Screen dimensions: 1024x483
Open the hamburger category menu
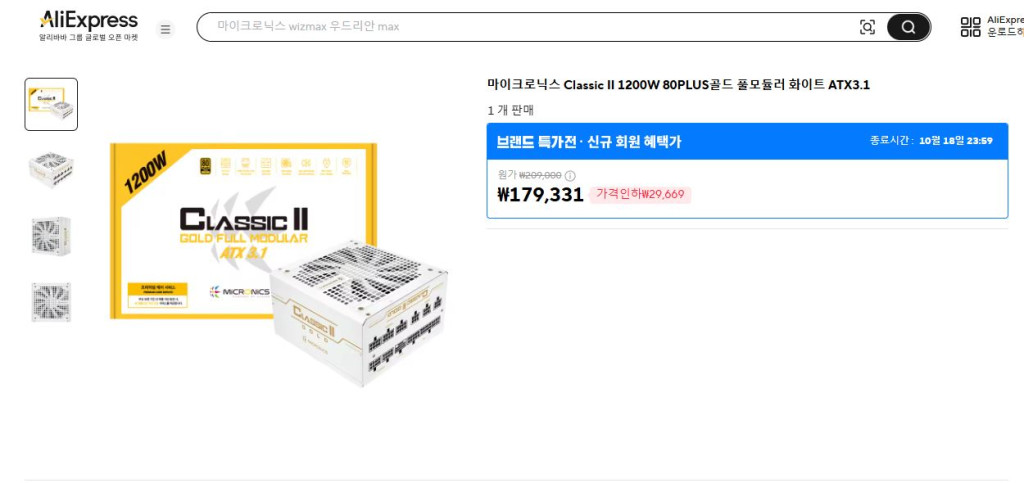pyautogui.click(x=166, y=29)
